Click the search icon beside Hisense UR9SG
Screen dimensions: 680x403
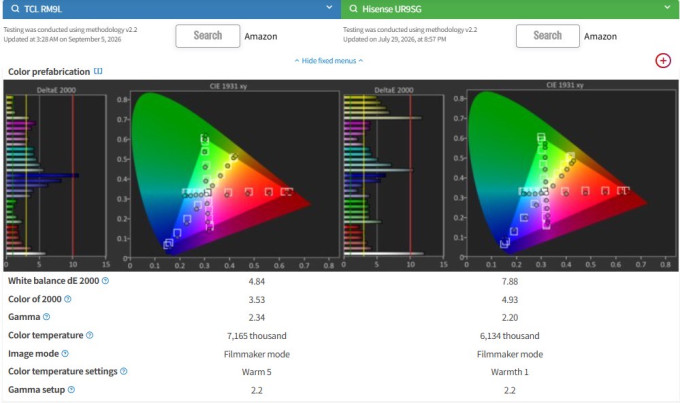(x=353, y=9)
